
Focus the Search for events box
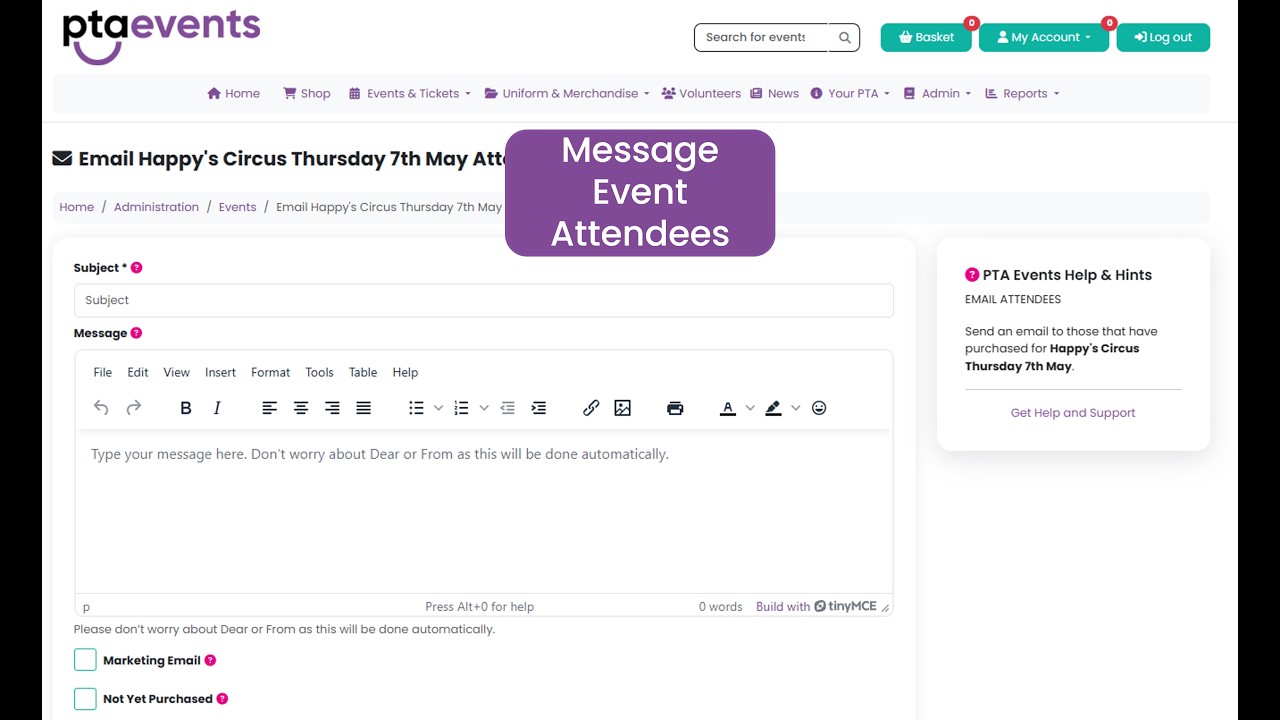(x=761, y=38)
